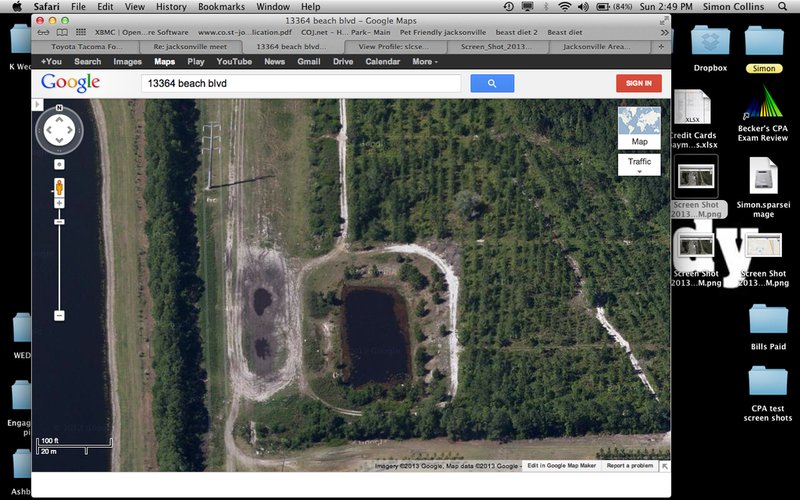Image resolution: width=800 pixels, height=500 pixels.
Task: Open Spotlight search magnifier
Action: (x=782, y=7)
